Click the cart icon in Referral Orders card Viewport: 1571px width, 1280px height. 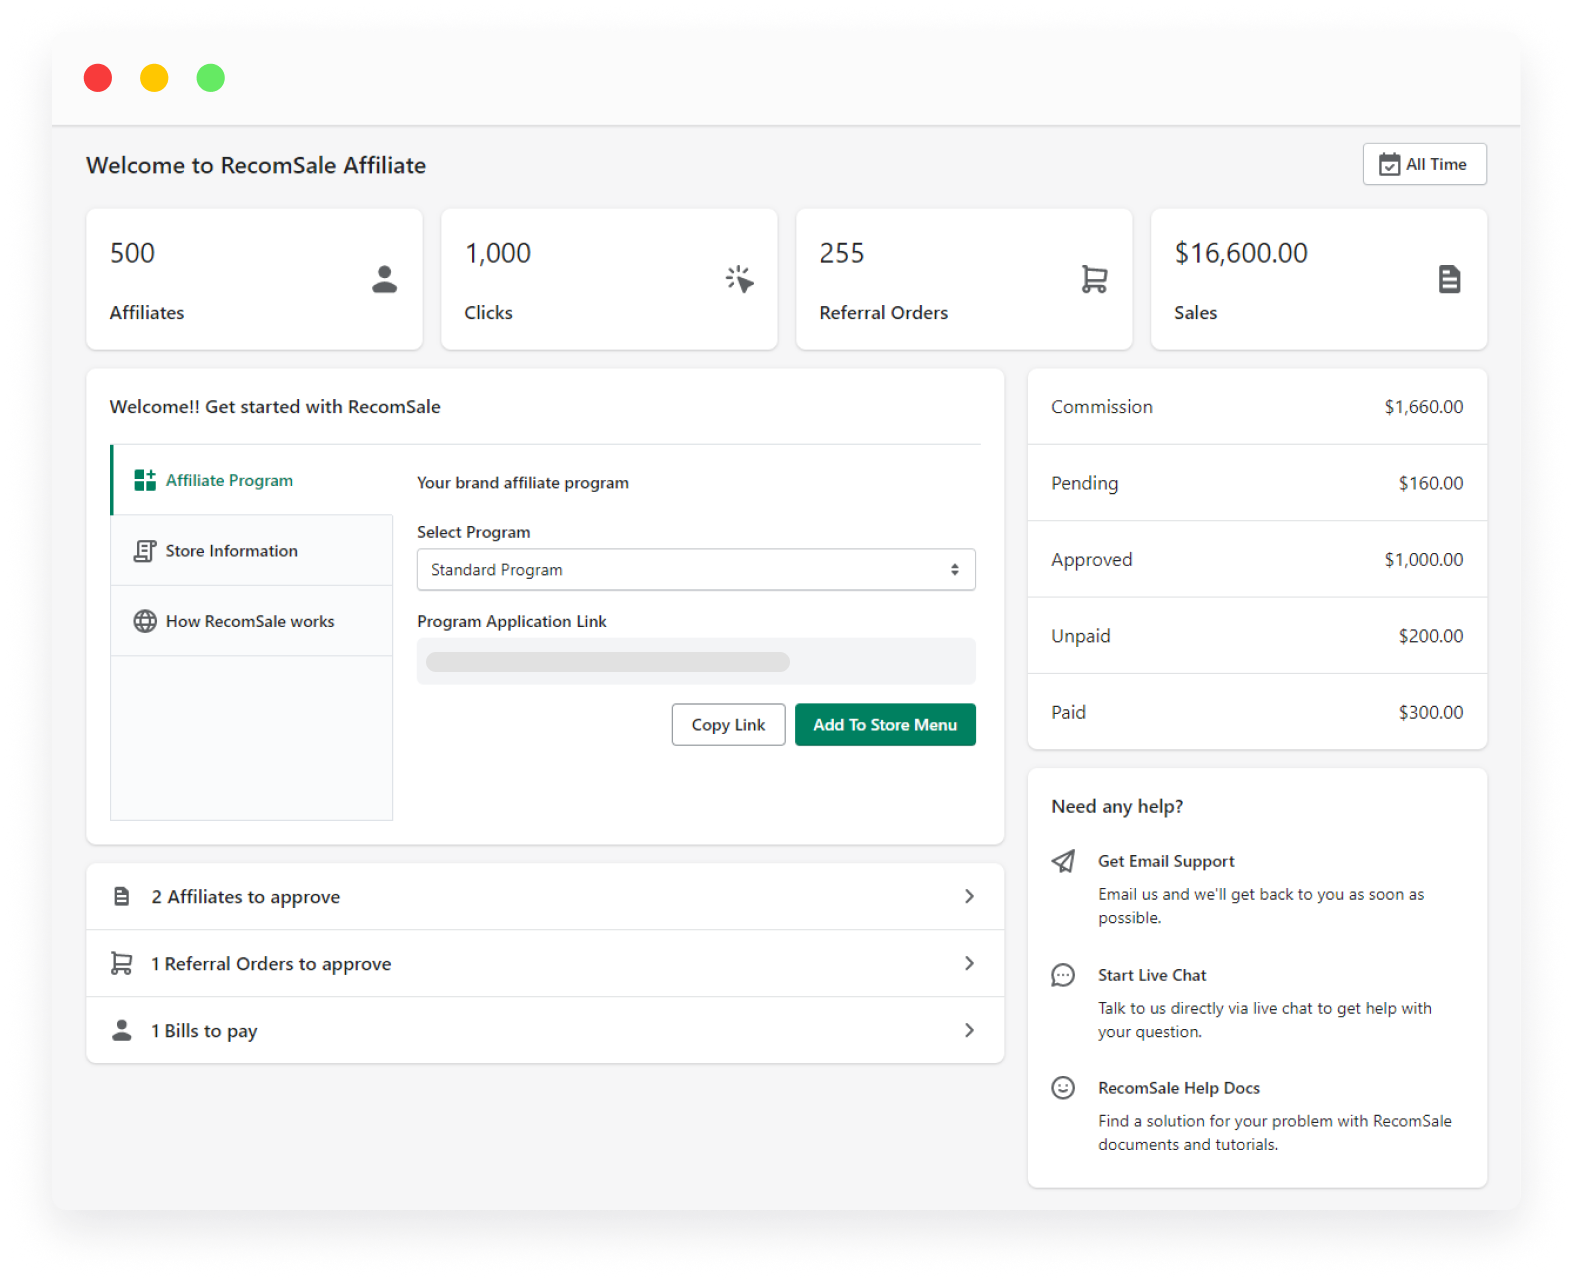point(1094,279)
